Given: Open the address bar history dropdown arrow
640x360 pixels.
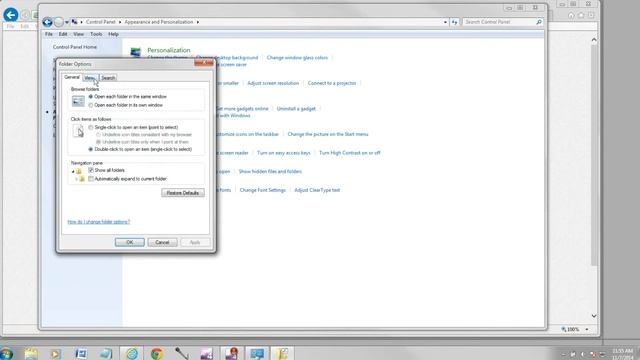Looking at the screenshot, I should coord(445,22).
